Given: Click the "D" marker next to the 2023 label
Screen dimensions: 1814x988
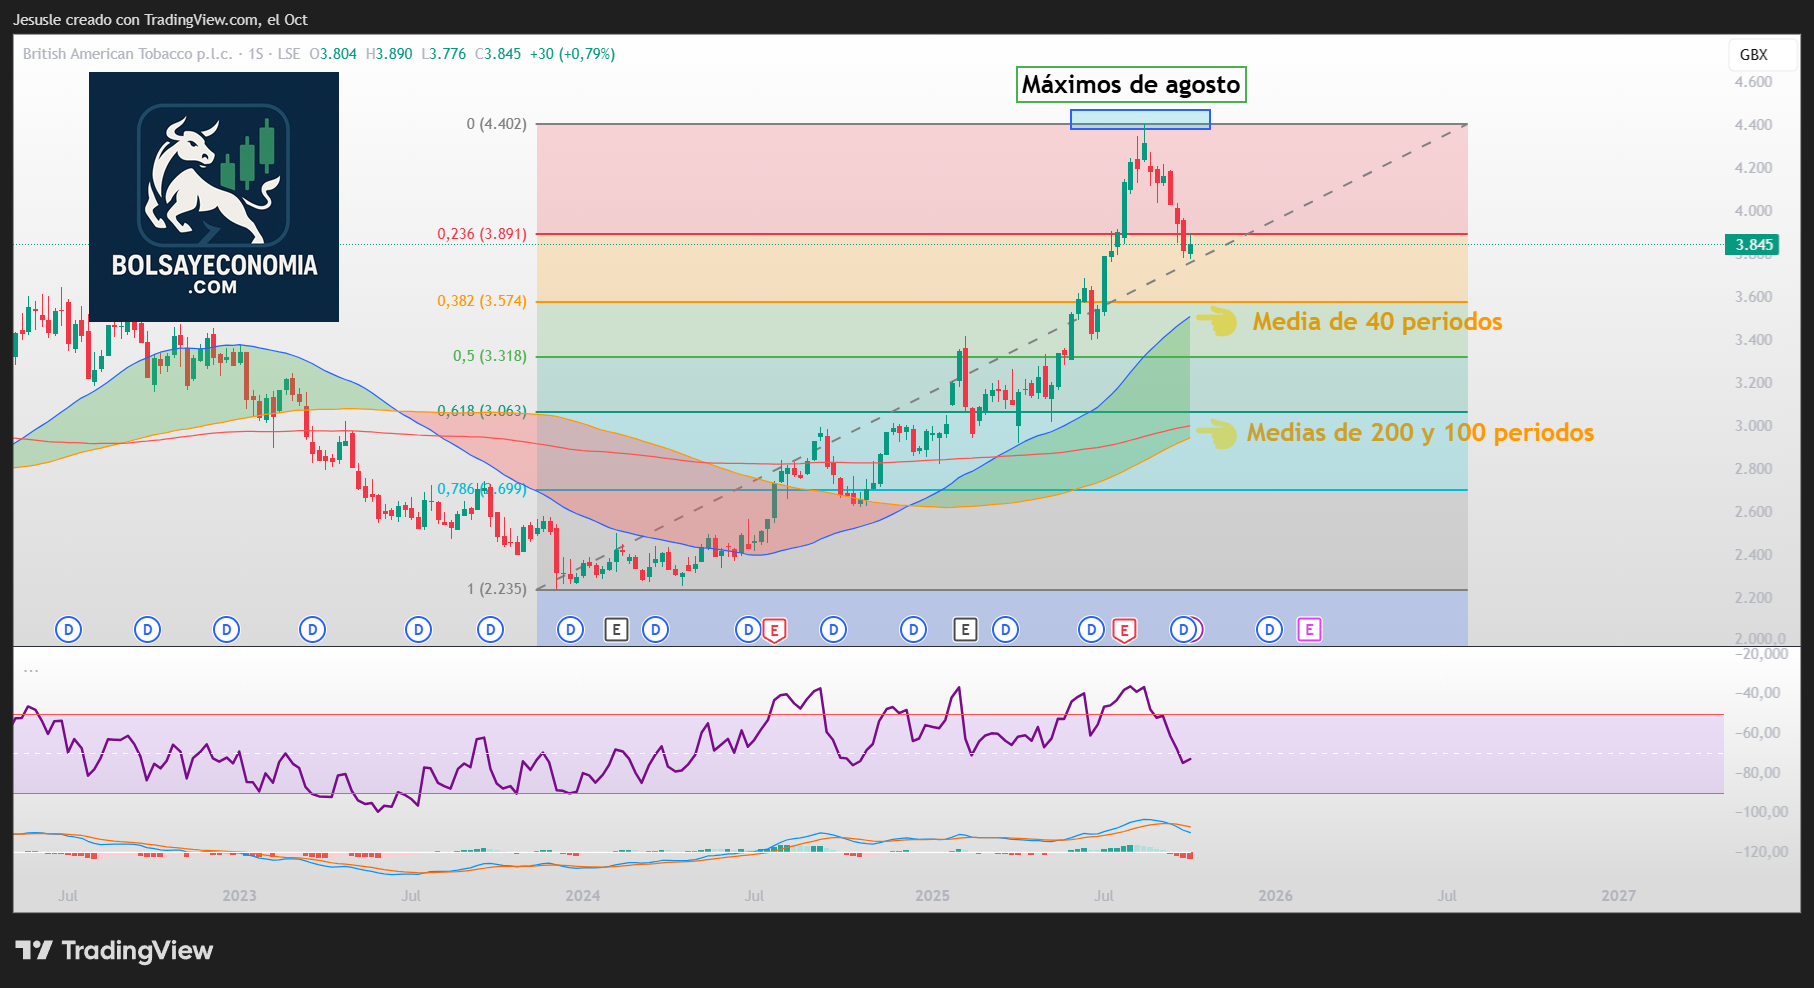Looking at the screenshot, I should [225, 630].
